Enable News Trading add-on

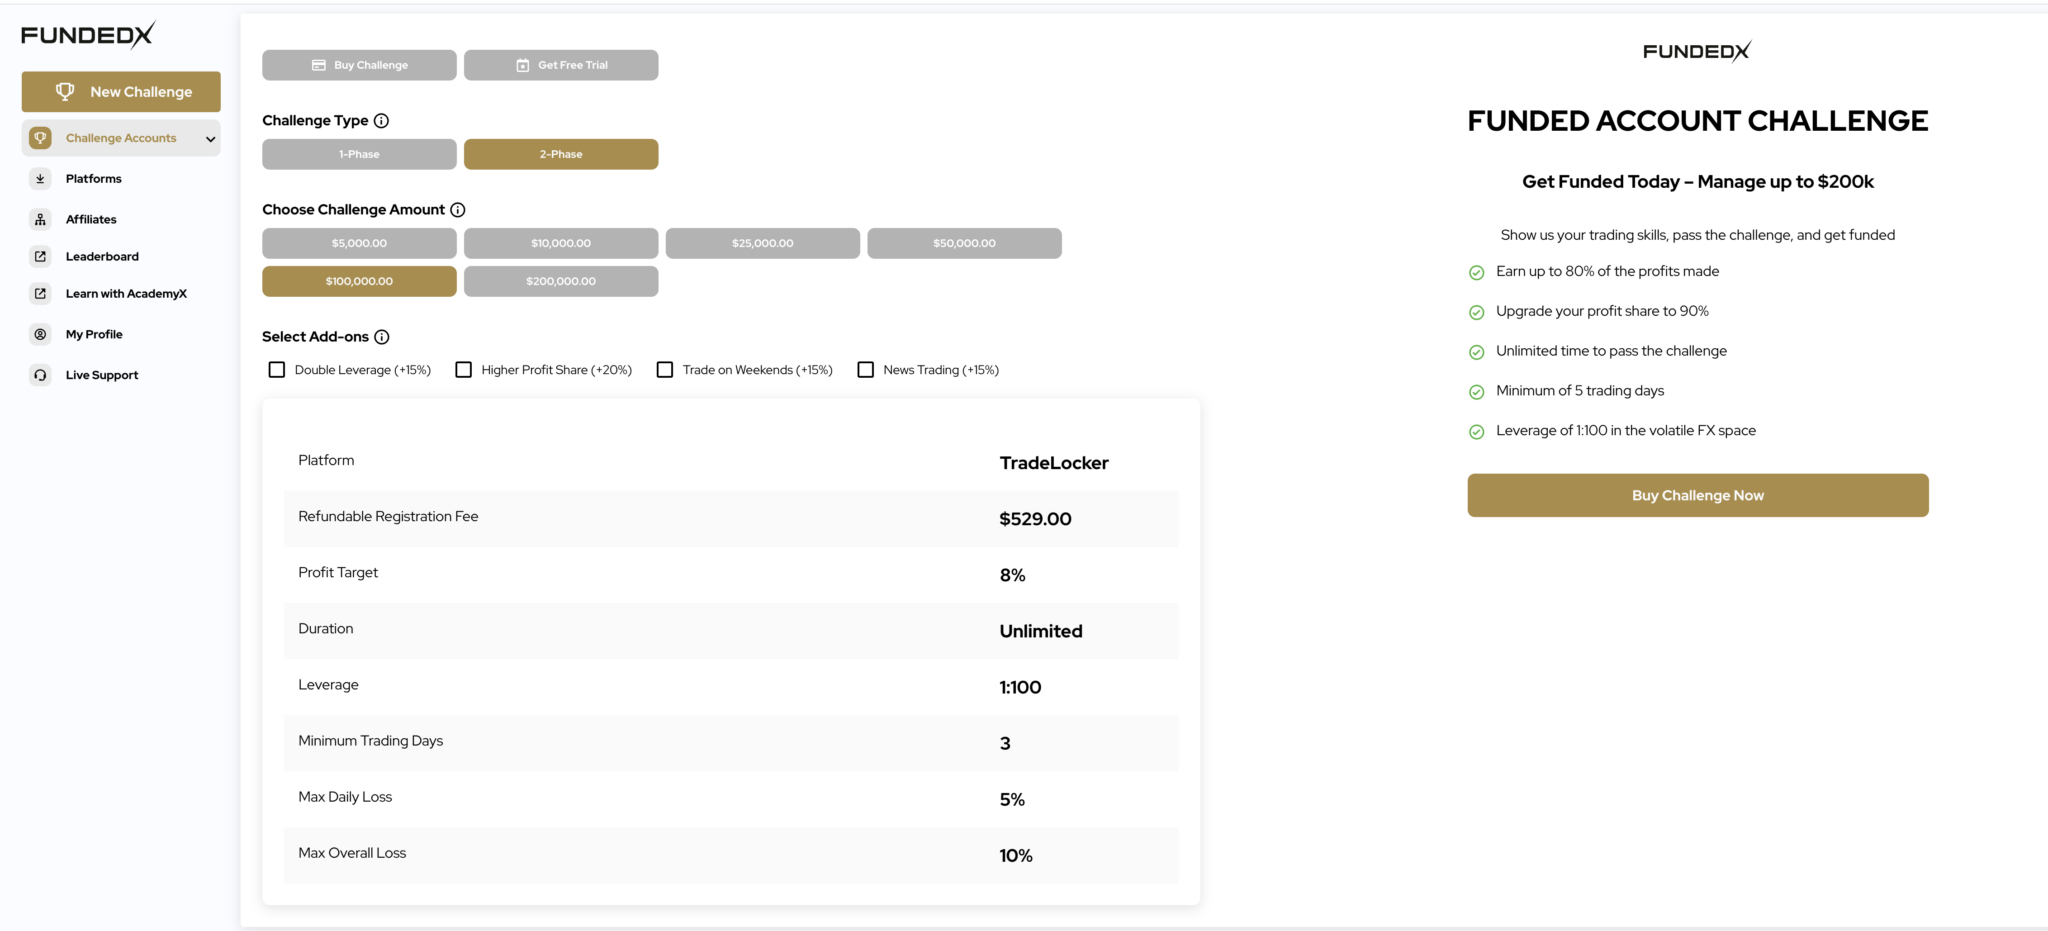click(x=865, y=369)
